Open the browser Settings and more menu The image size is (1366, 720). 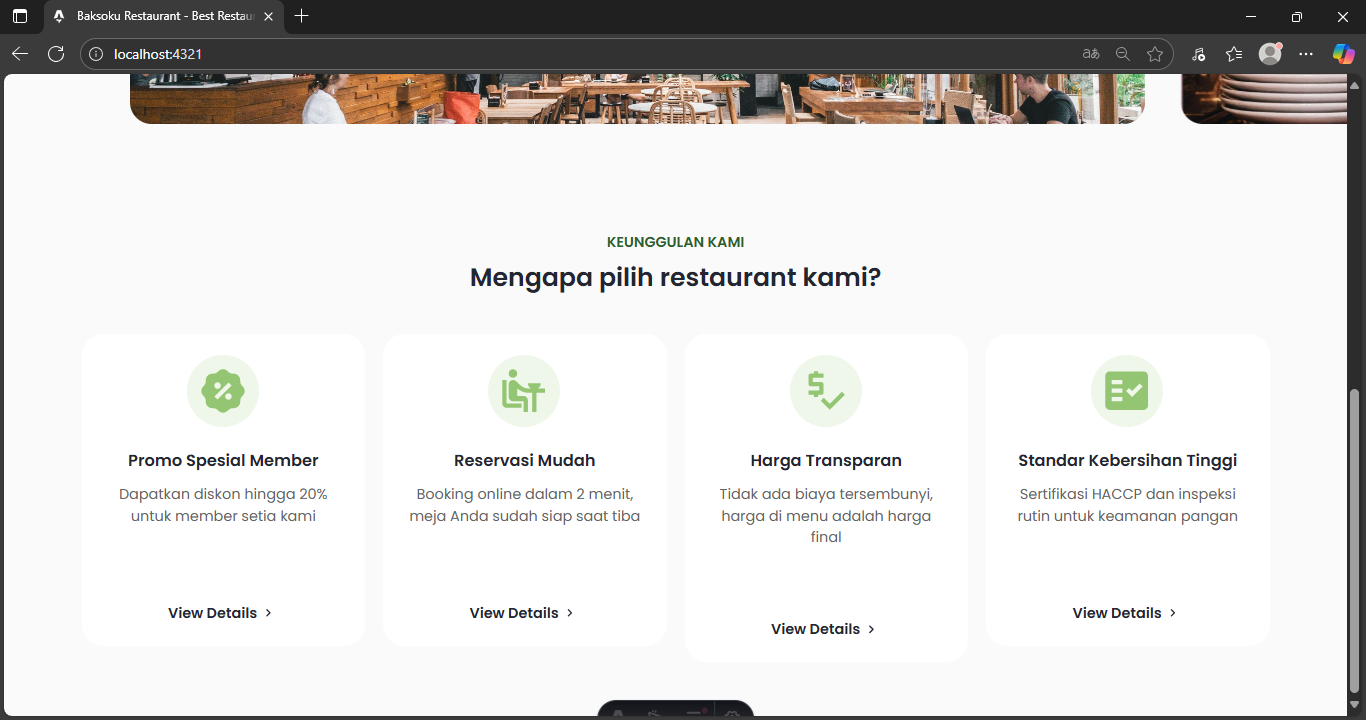[x=1306, y=54]
